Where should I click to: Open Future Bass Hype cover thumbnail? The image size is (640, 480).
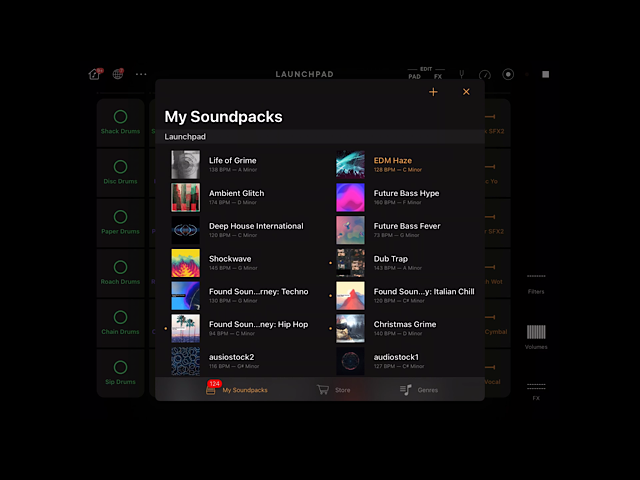pos(350,197)
